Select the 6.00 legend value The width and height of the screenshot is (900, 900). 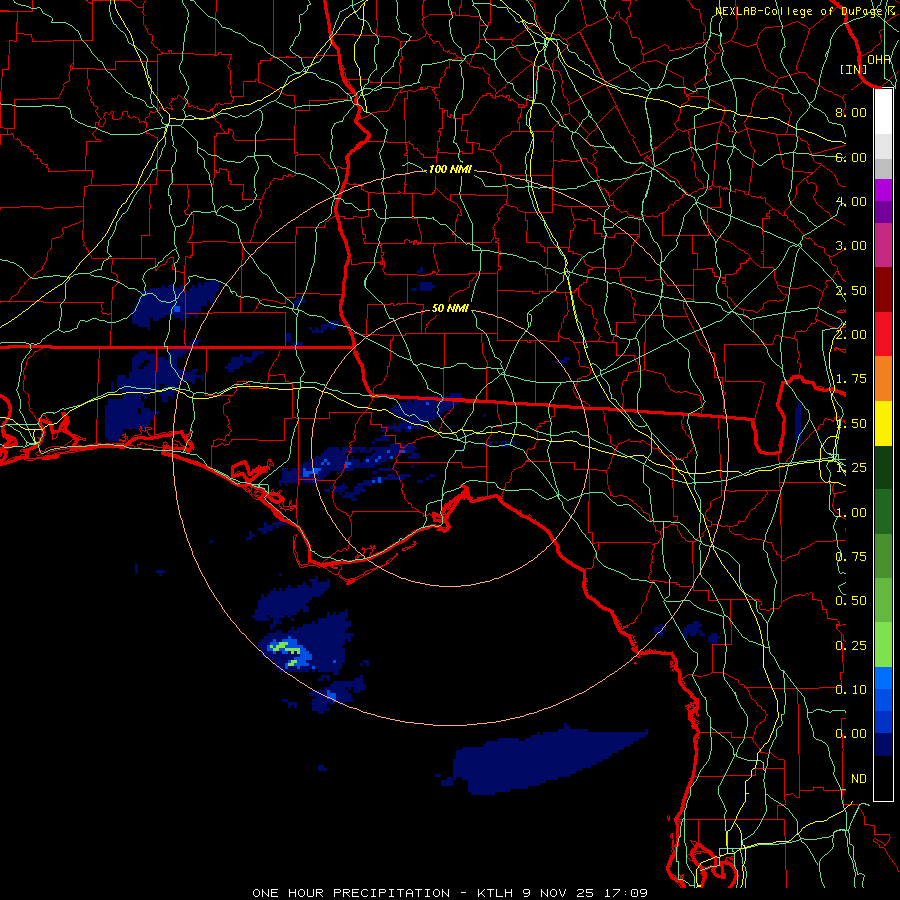(x=851, y=157)
